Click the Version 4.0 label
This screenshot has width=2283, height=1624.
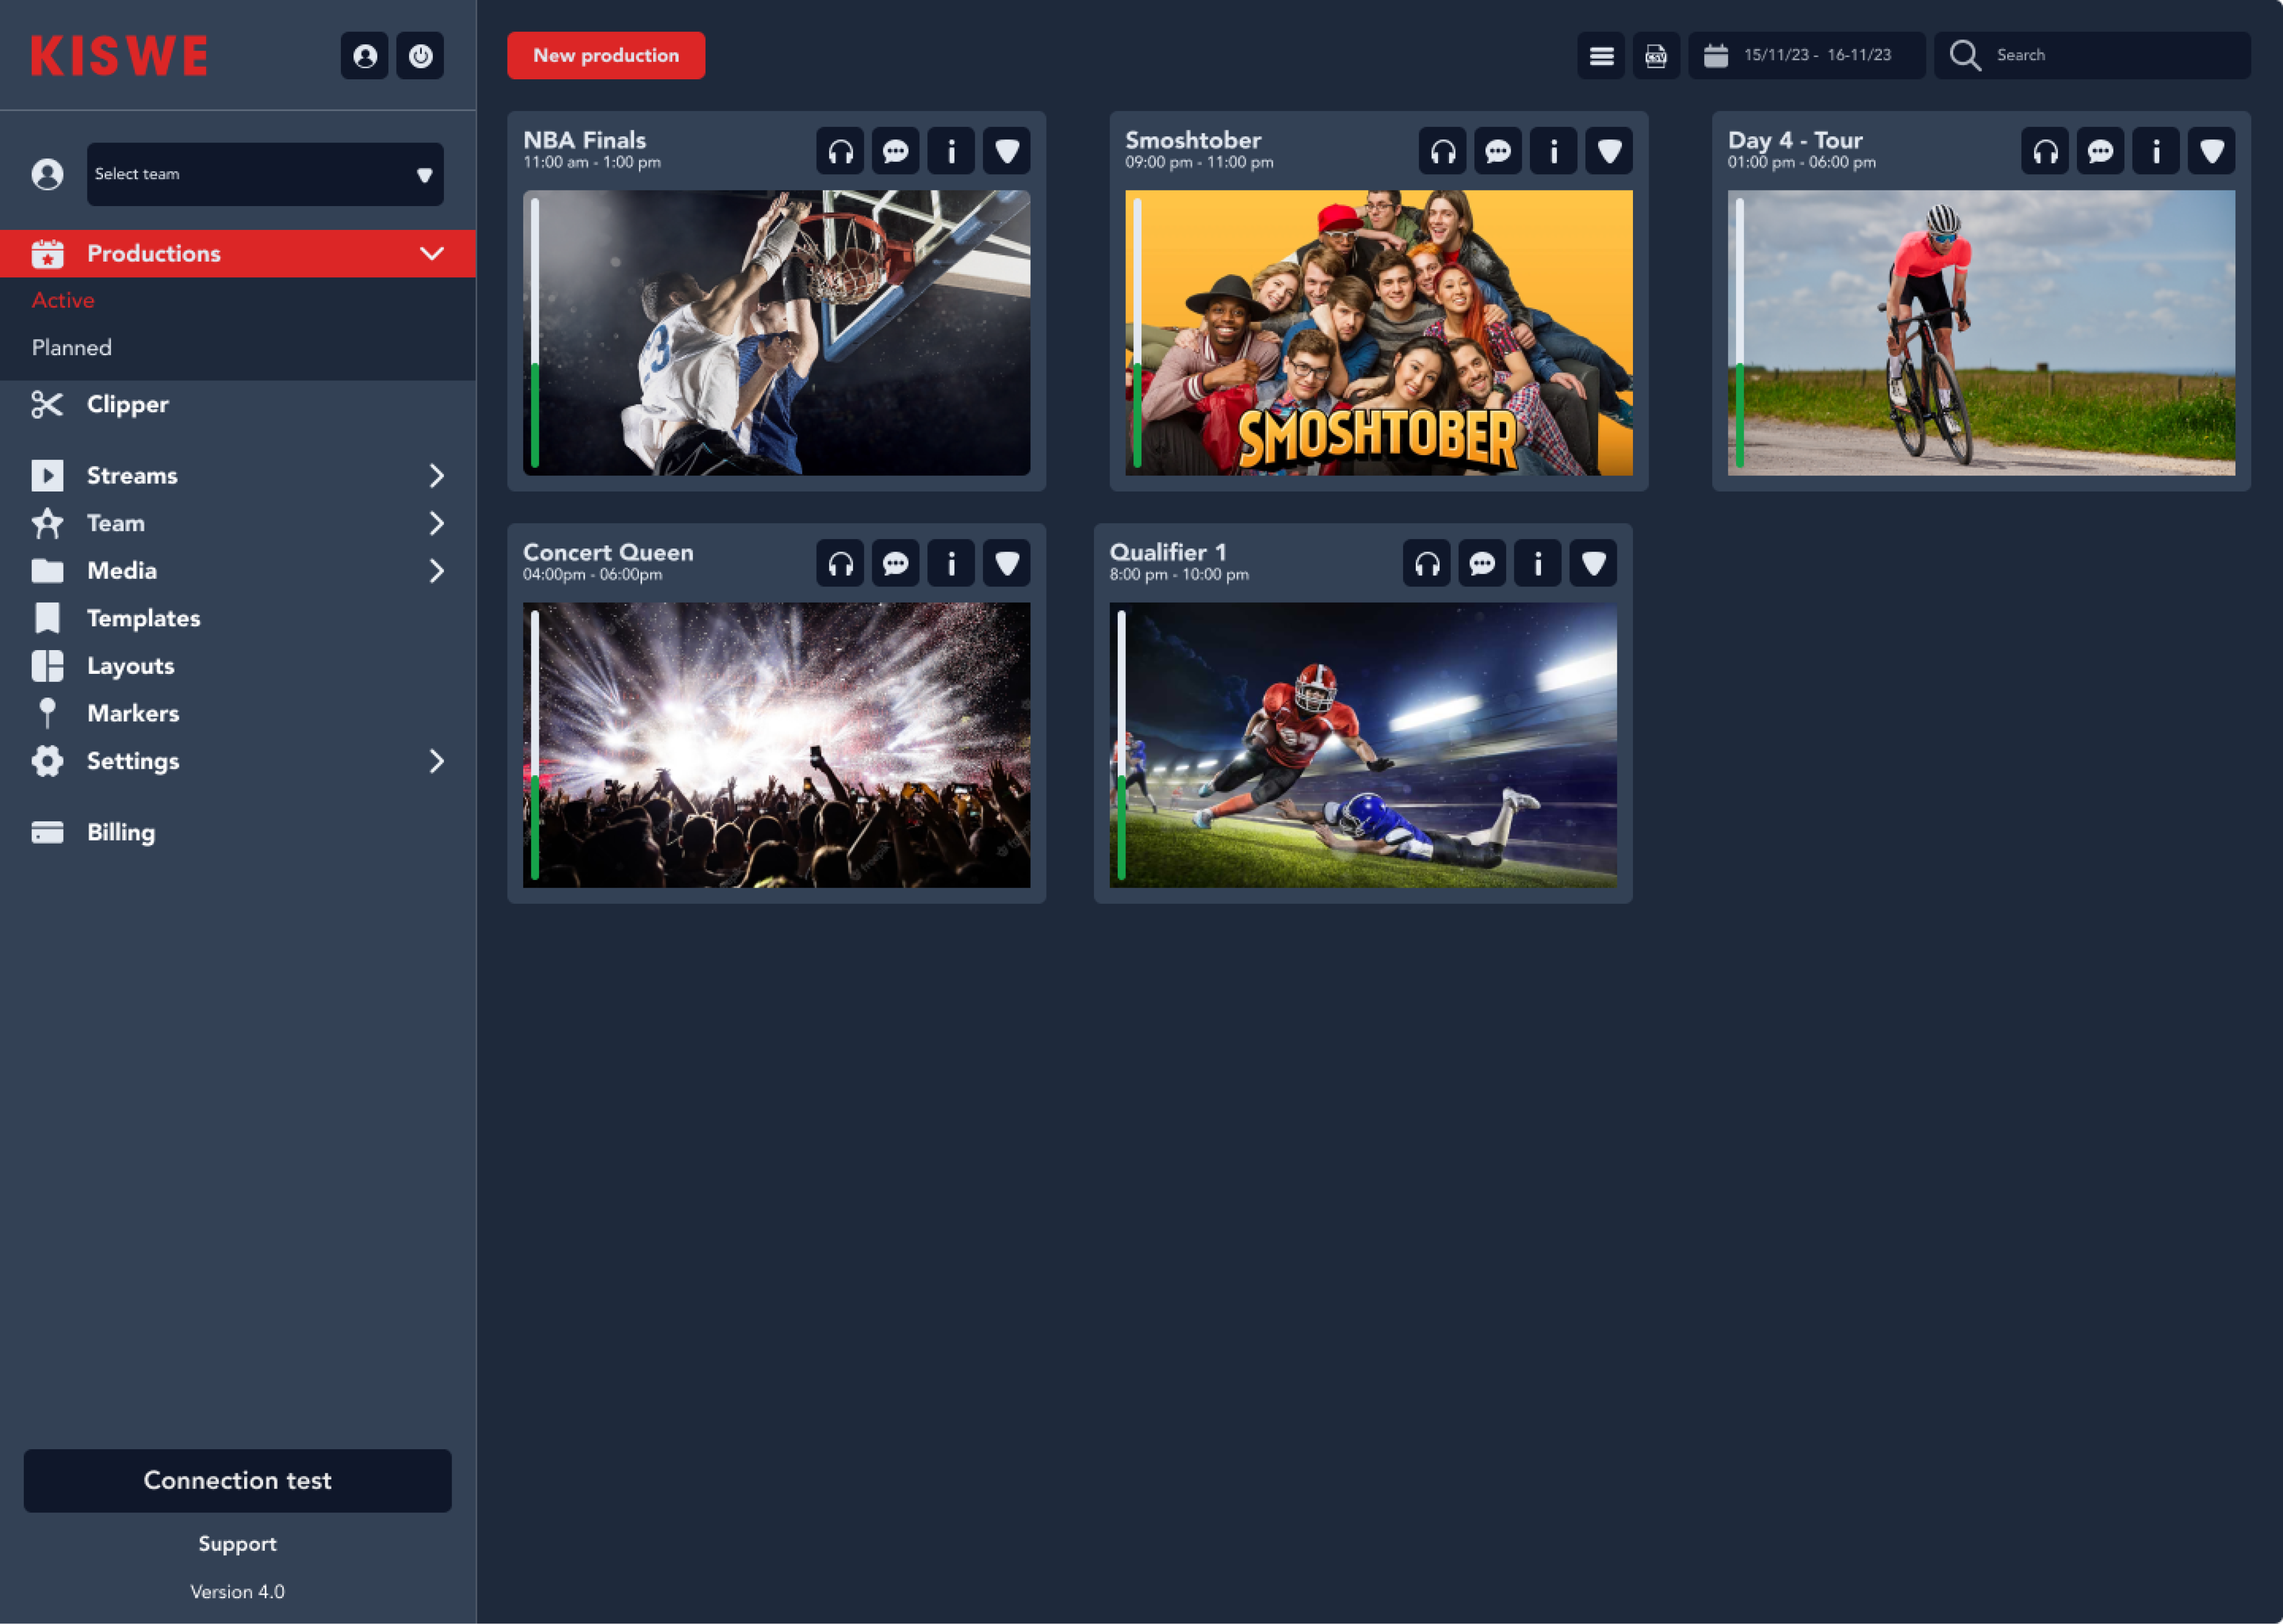[238, 1591]
